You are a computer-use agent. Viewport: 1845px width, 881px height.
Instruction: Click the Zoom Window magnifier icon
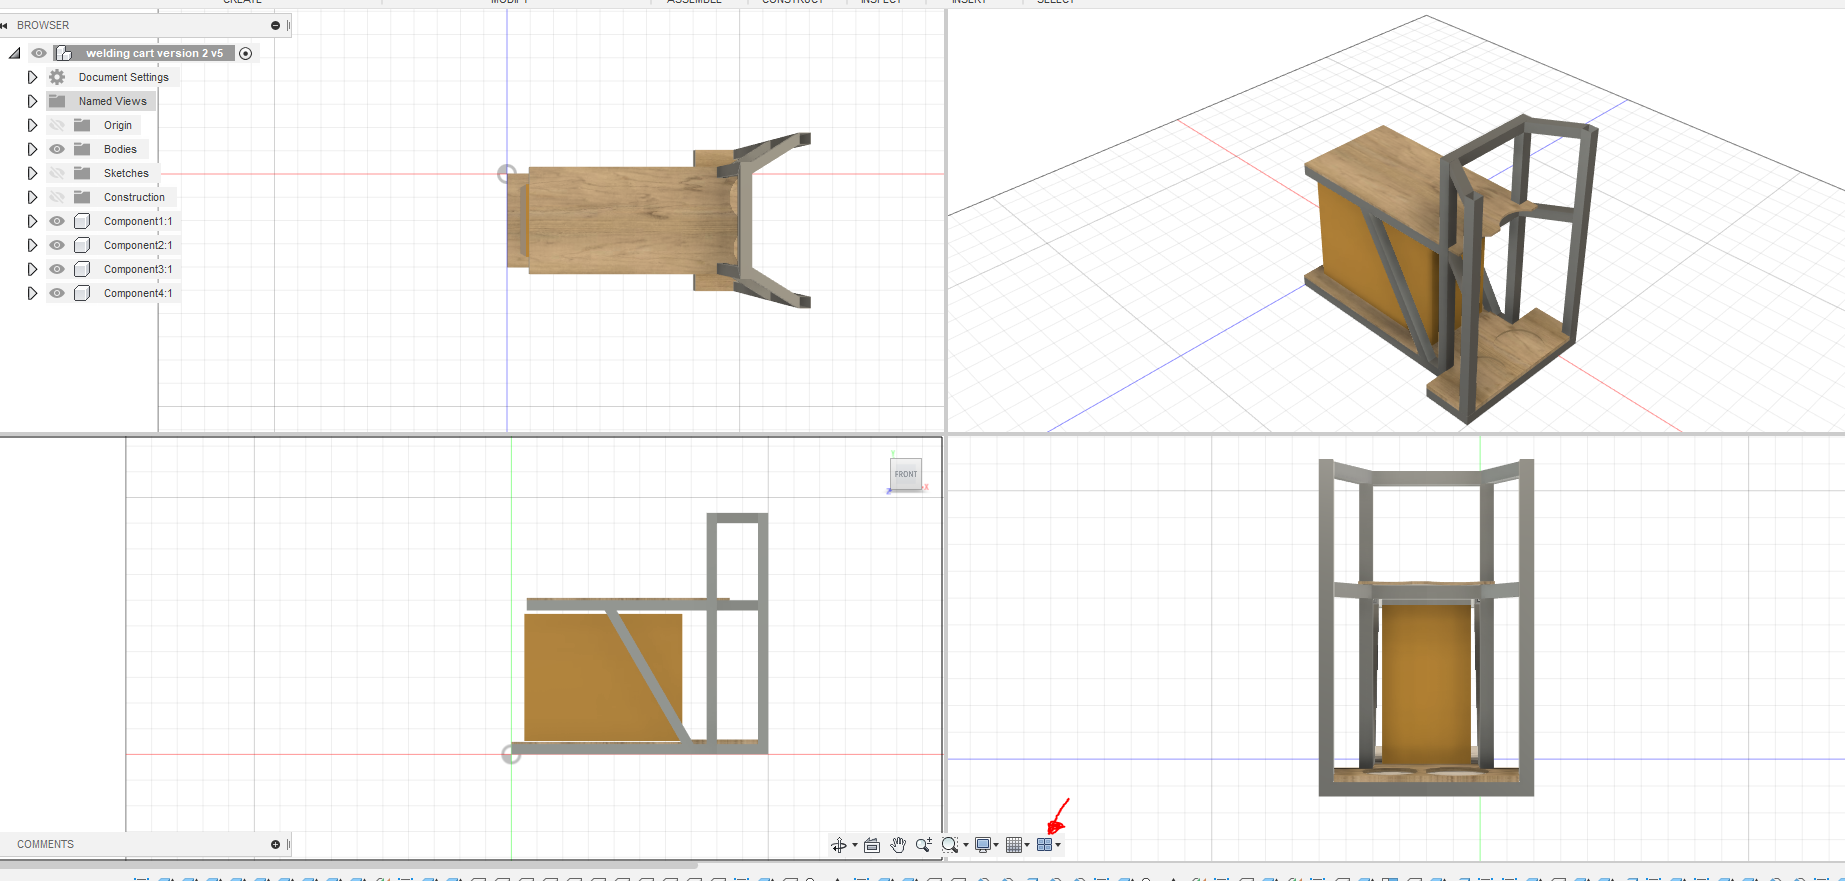click(950, 846)
